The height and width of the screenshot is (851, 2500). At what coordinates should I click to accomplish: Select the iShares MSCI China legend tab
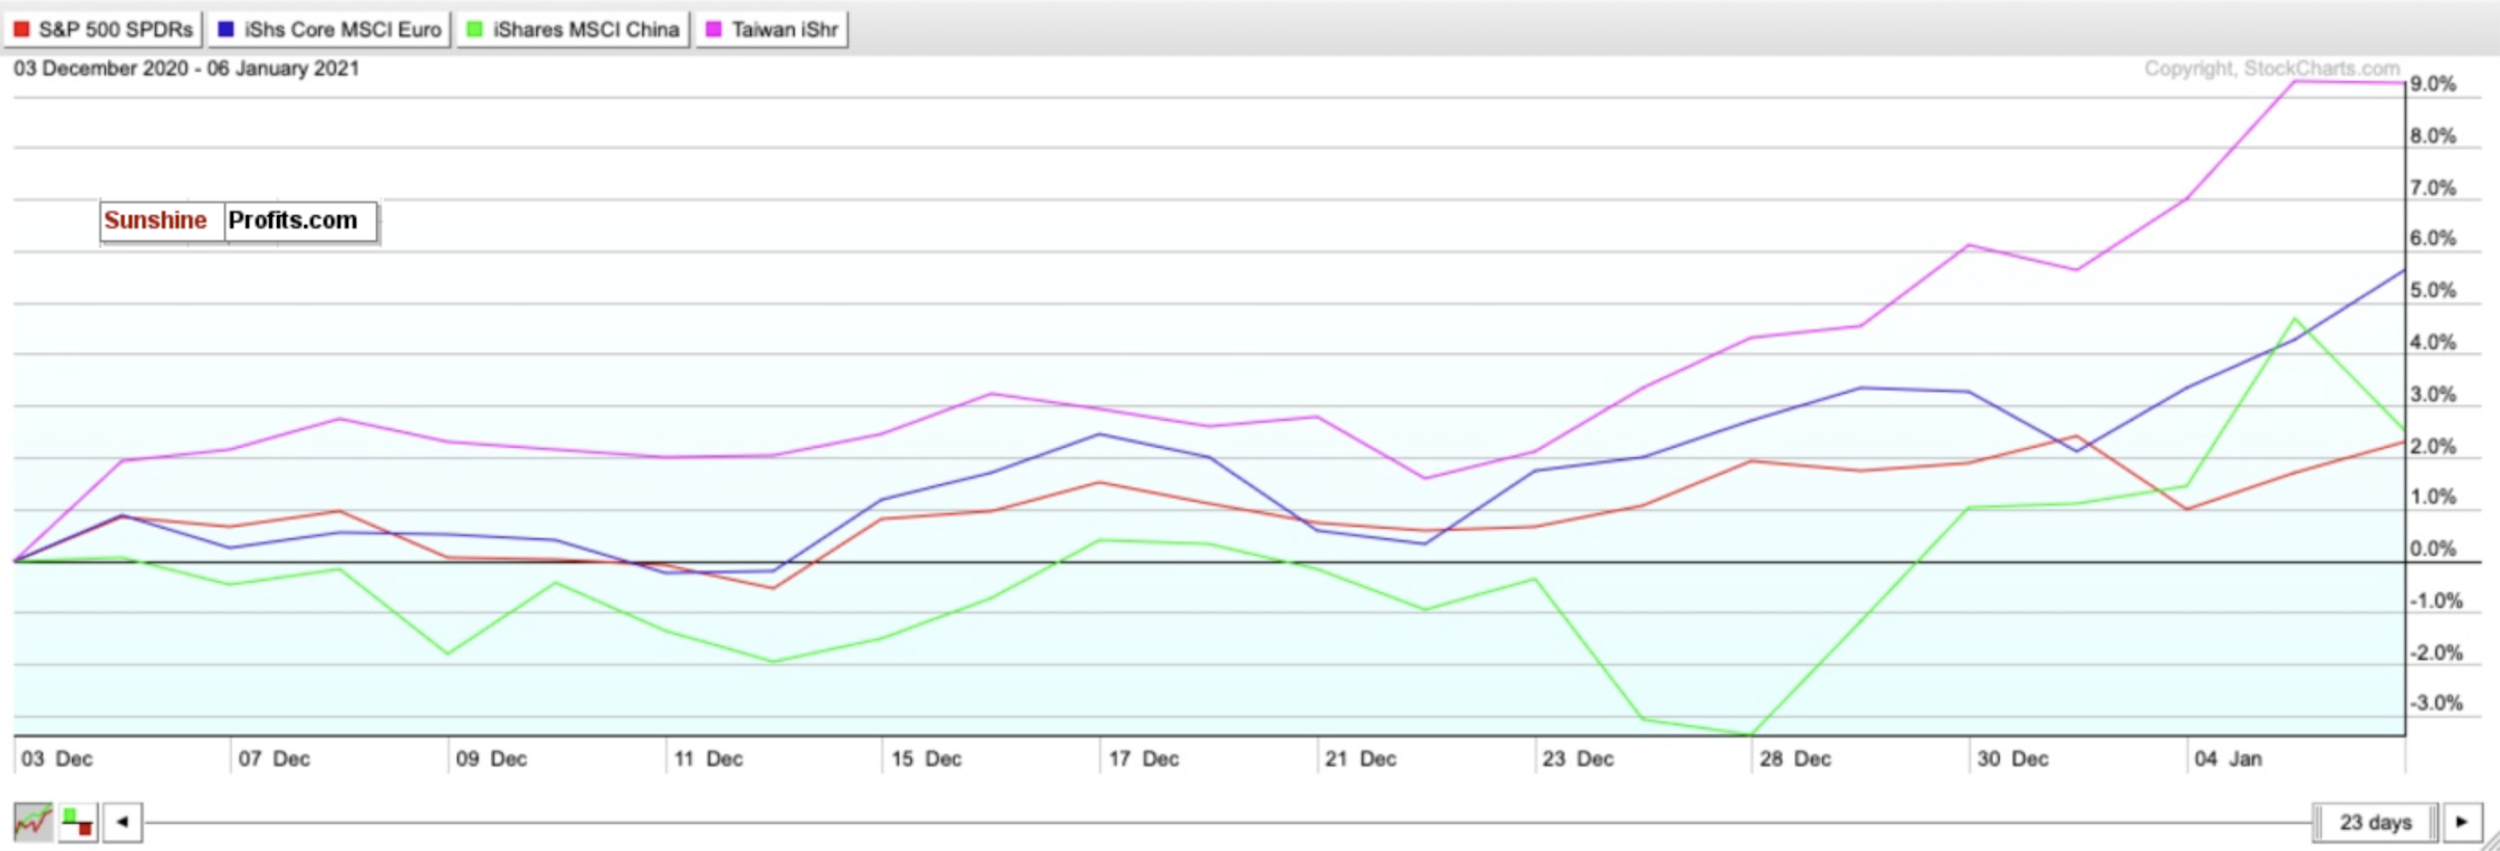coord(573,29)
